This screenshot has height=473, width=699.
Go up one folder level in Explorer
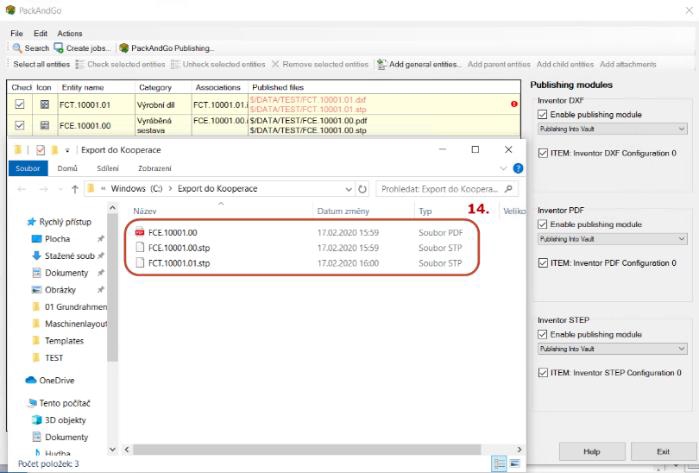[75, 188]
